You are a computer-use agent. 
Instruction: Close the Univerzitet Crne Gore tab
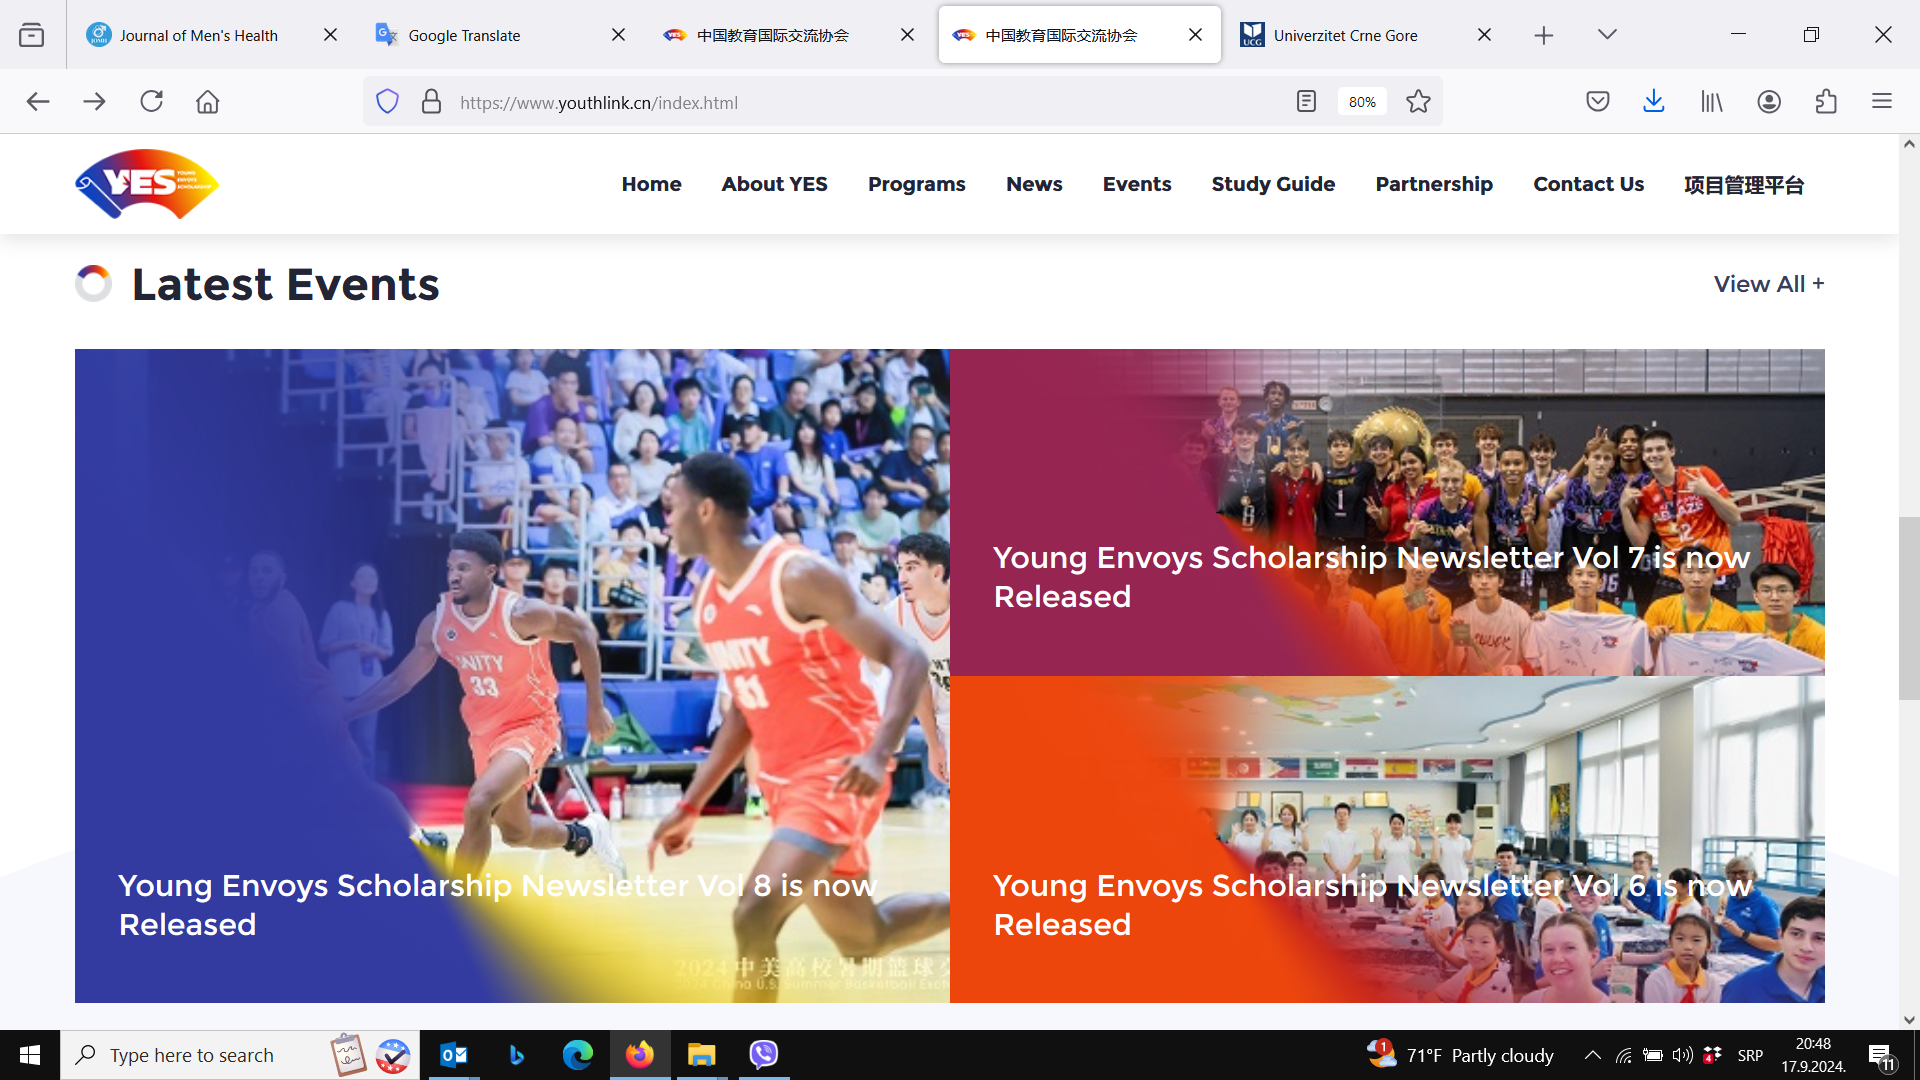pyautogui.click(x=1484, y=35)
